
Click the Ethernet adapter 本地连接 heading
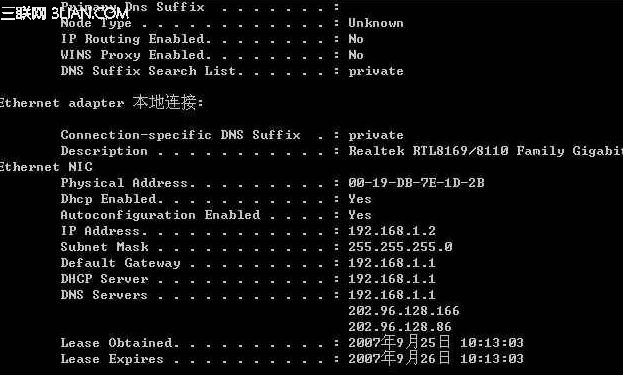click(101, 102)
